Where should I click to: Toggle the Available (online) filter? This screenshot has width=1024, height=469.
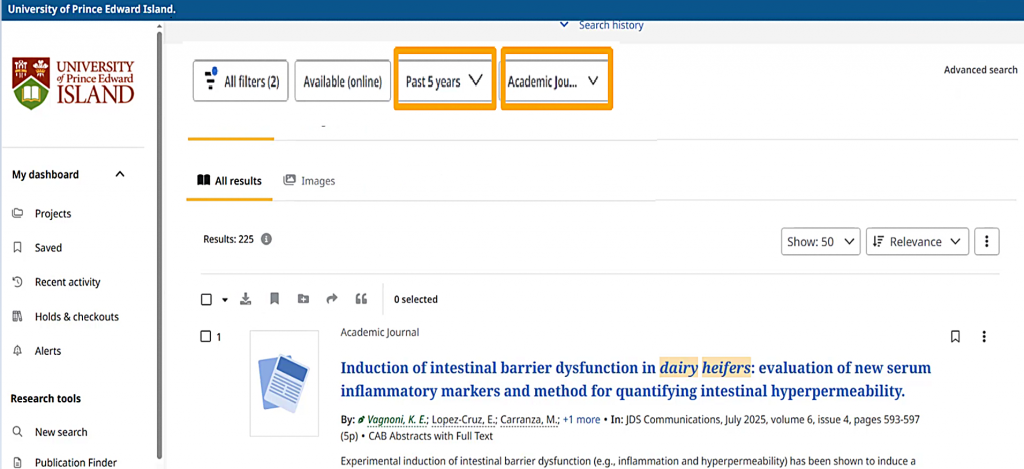pos(342,82)
